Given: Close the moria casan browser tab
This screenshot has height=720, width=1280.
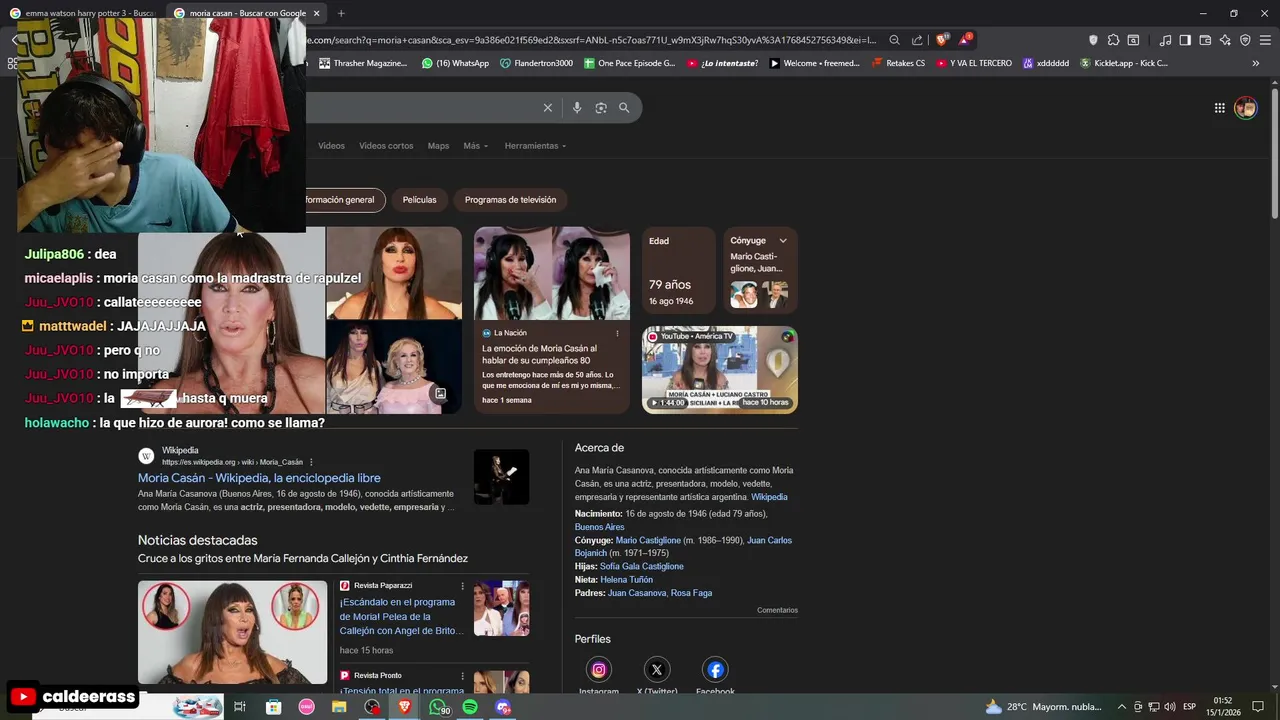Looking at the screenshot, I should [x=317, y=13].
